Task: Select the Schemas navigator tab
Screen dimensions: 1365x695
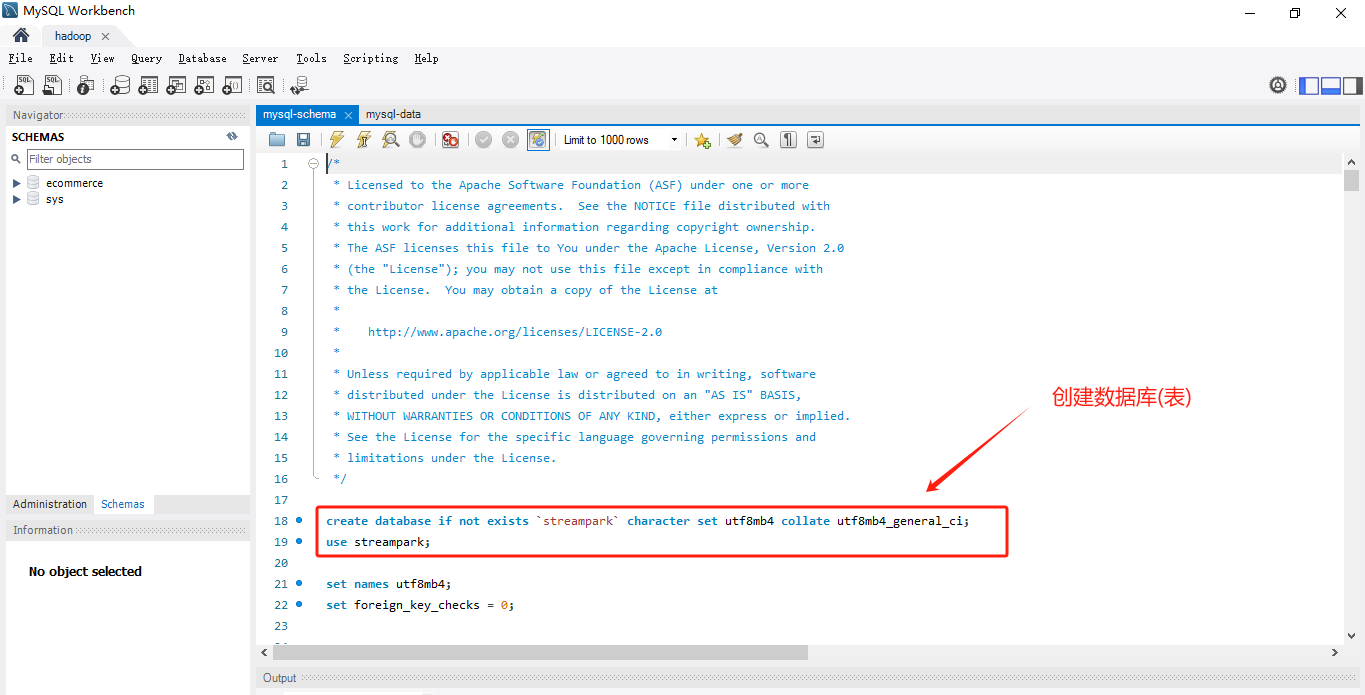Action: pos(123,504)
